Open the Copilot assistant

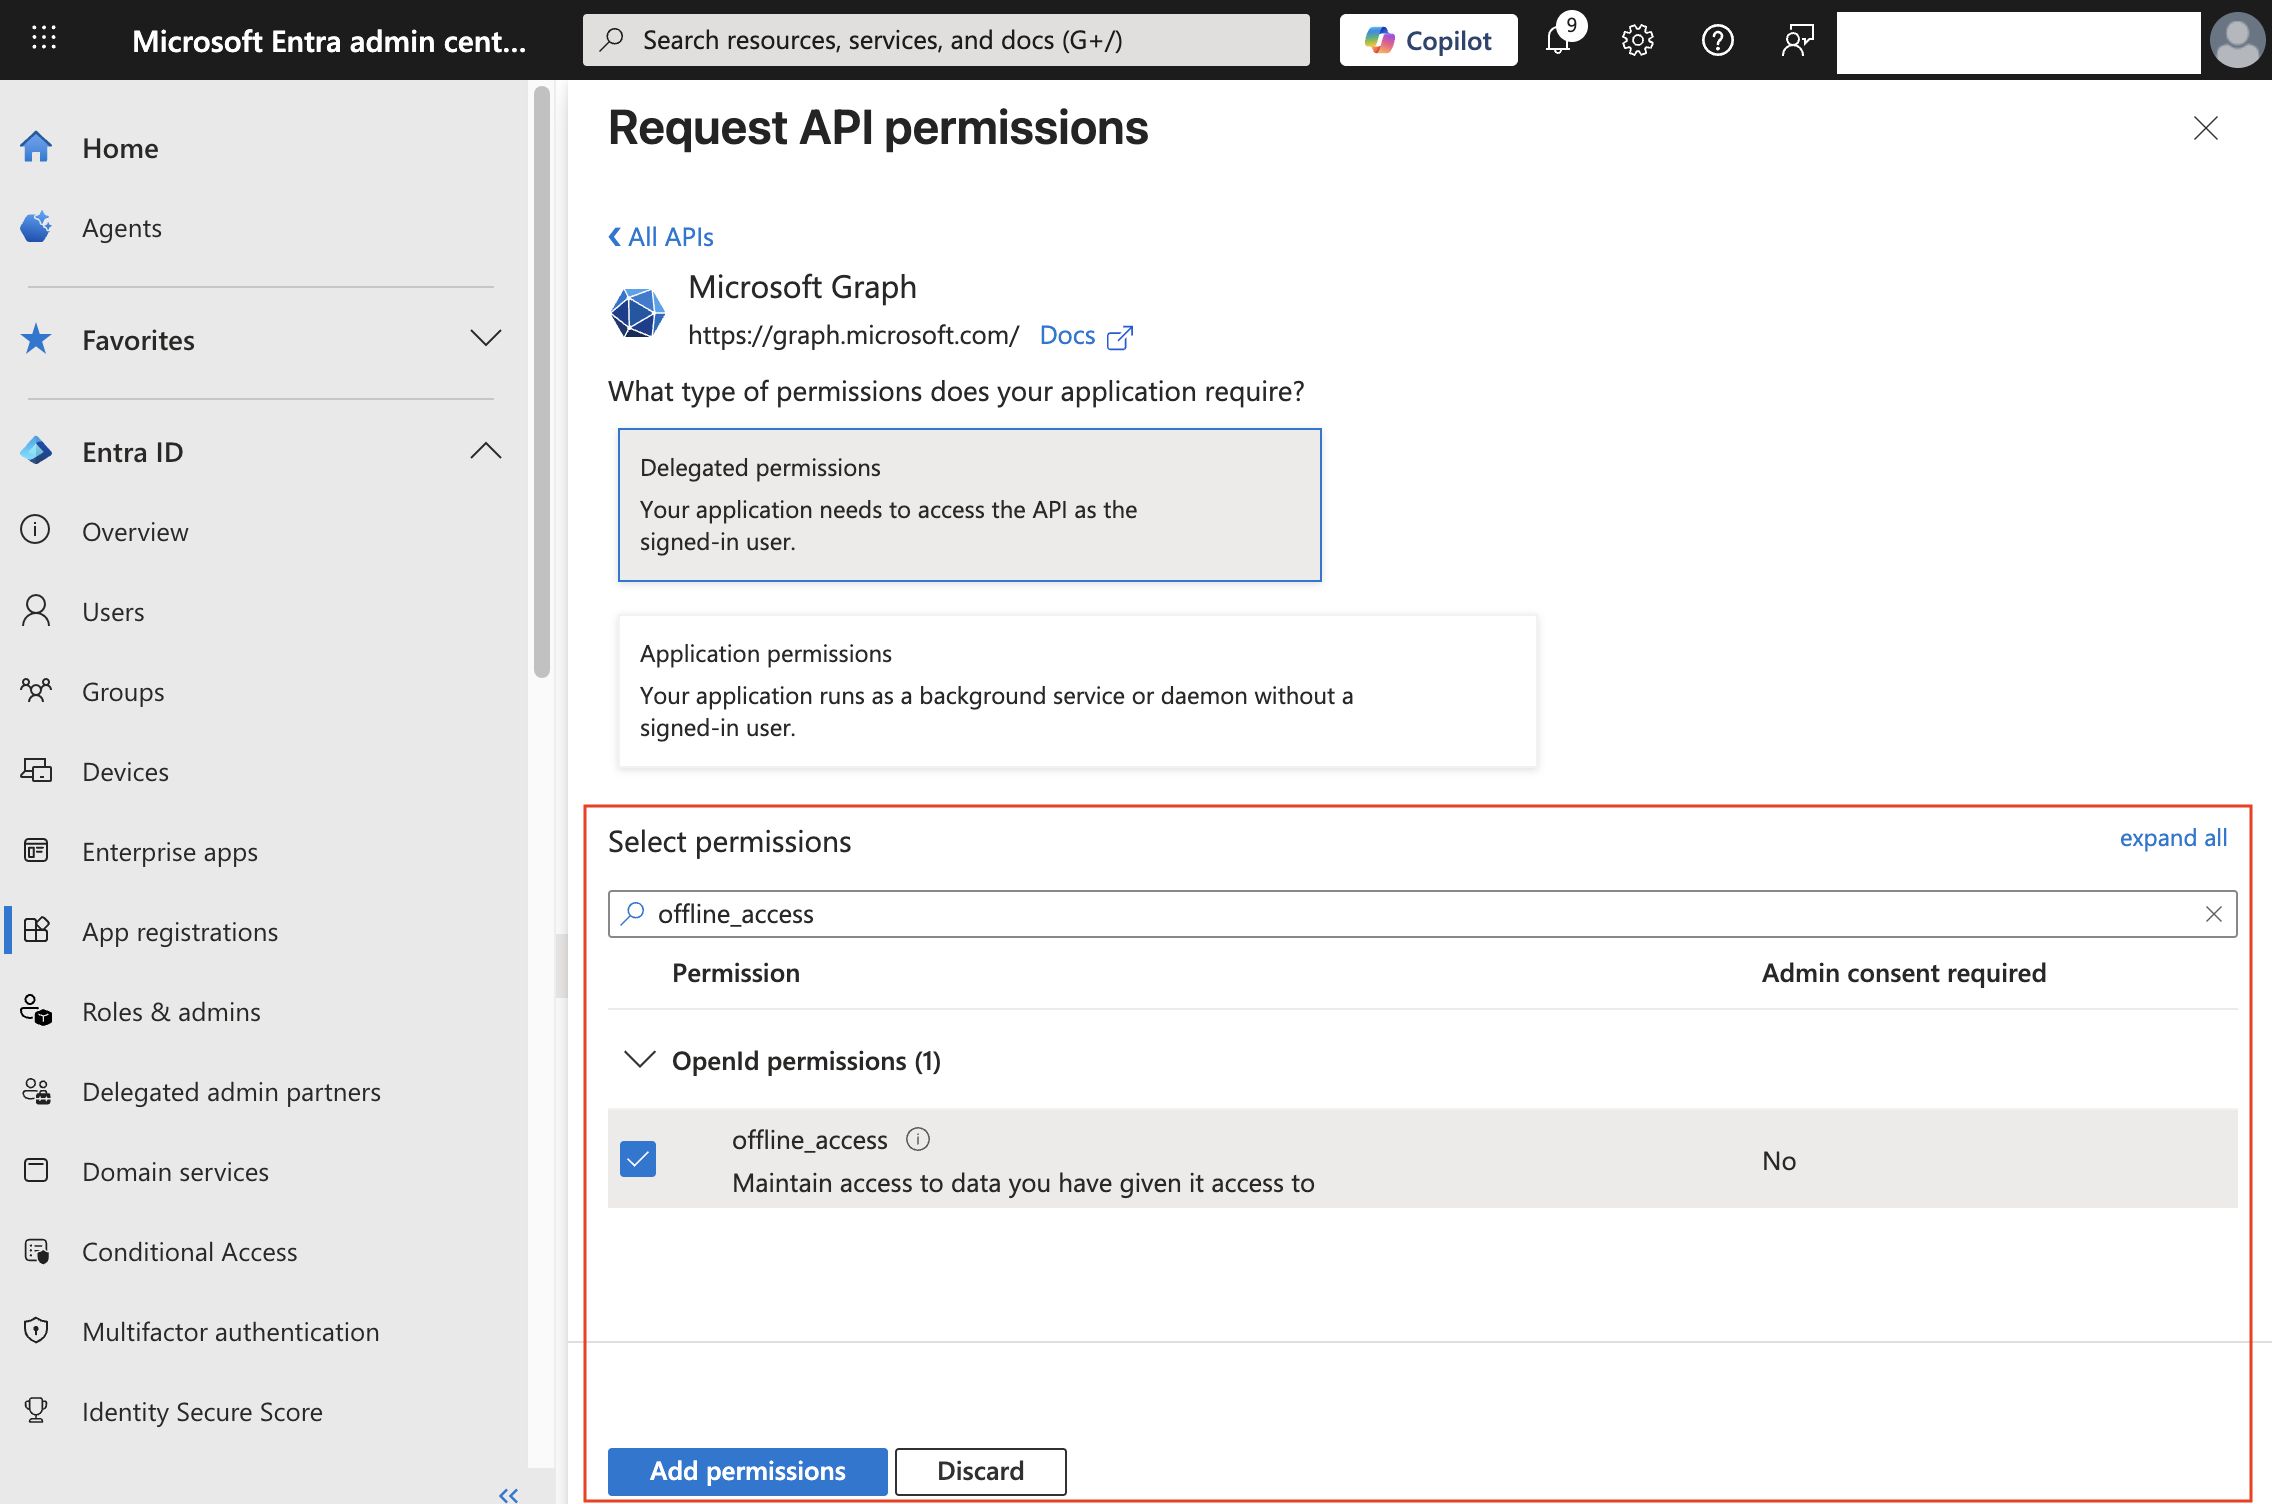(1428, 40)
